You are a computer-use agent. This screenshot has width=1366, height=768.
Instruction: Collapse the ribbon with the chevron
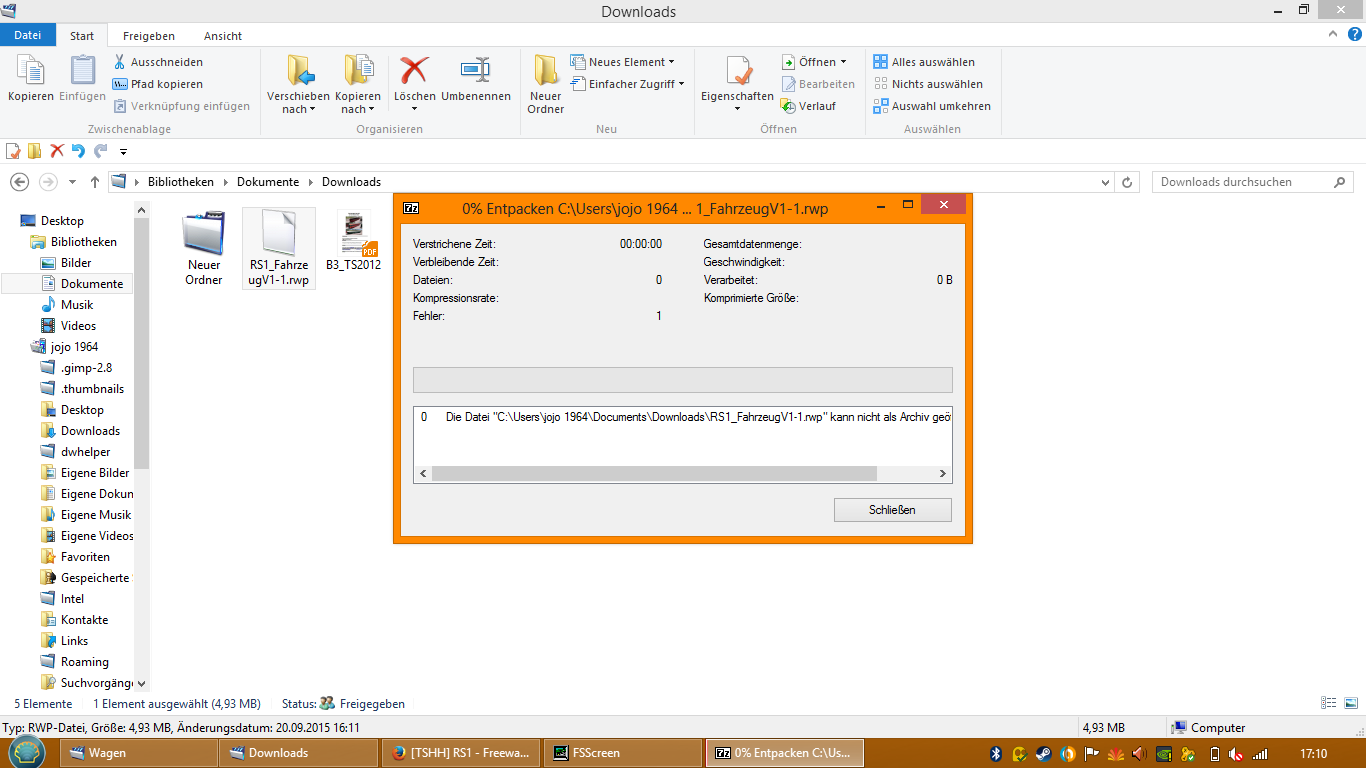click(1334, 33)
